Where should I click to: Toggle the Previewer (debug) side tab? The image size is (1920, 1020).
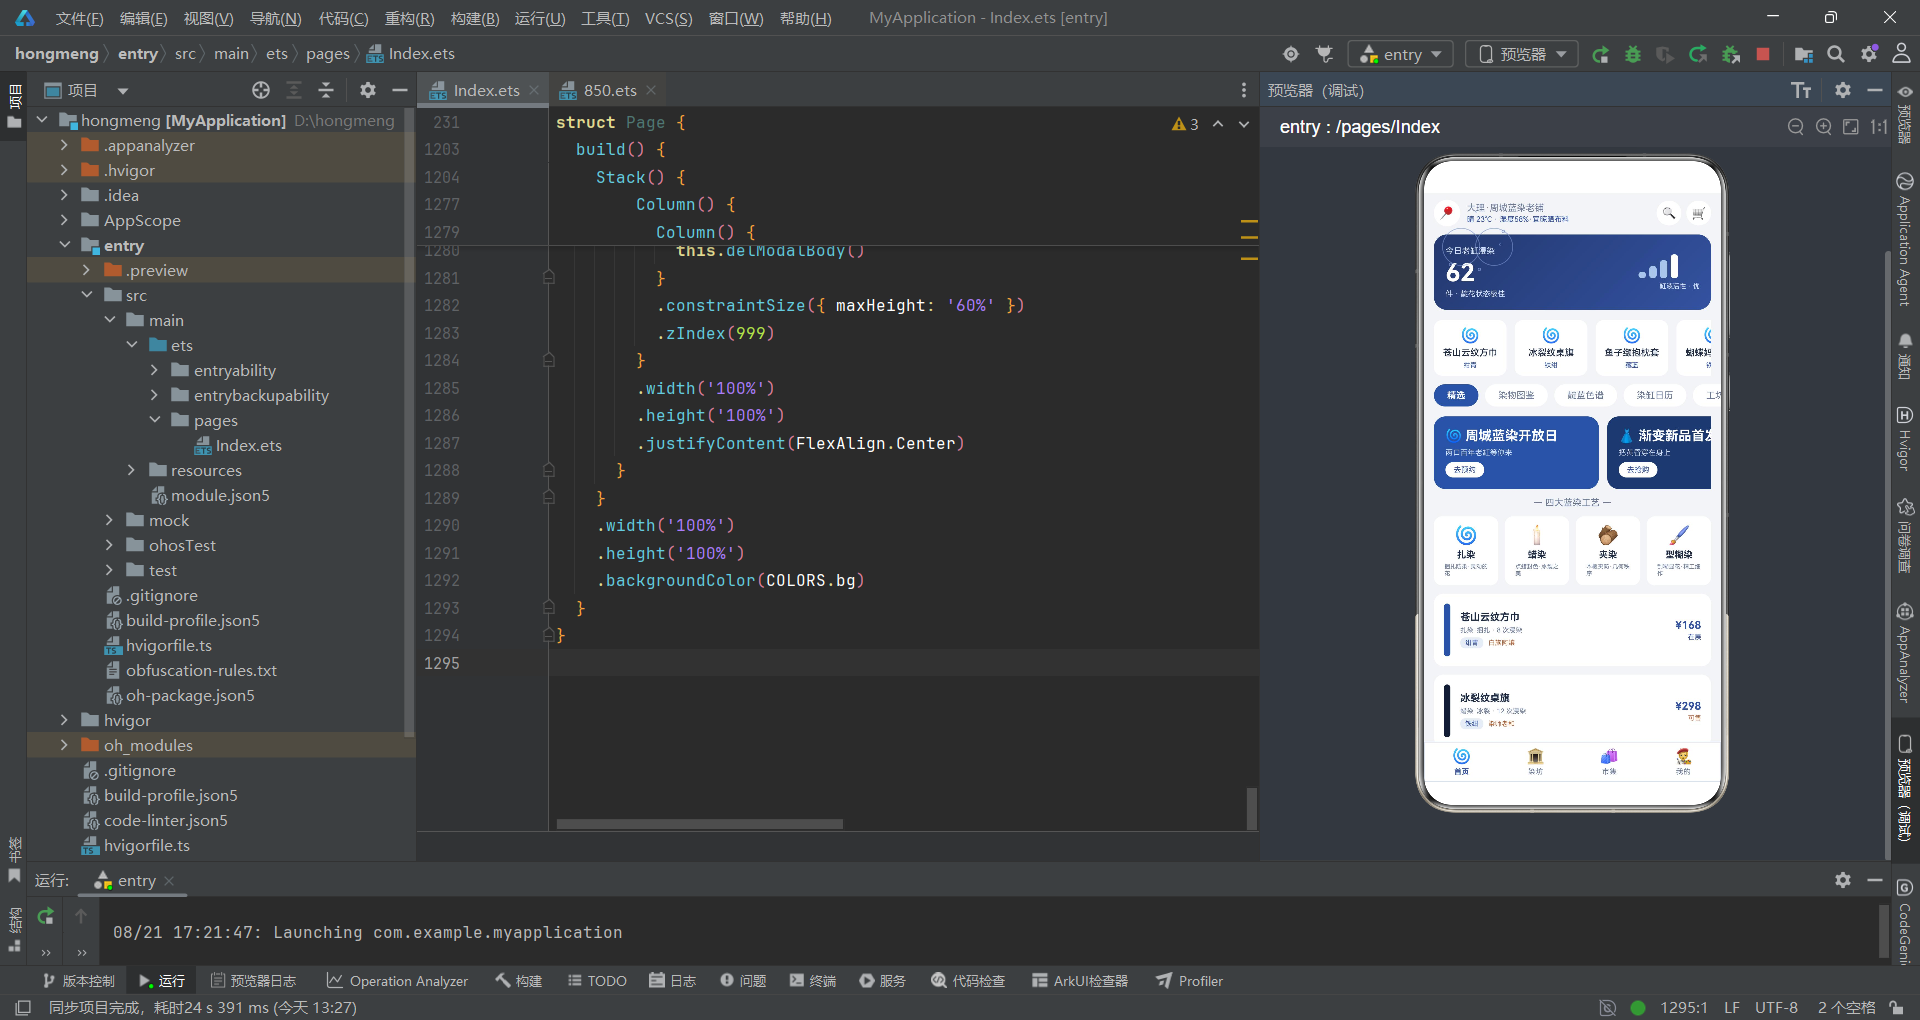(1904, 788)
